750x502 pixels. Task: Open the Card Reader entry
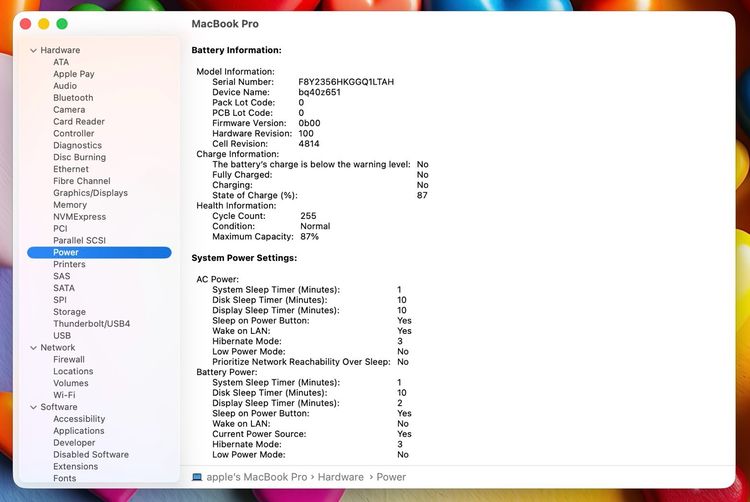79,121
